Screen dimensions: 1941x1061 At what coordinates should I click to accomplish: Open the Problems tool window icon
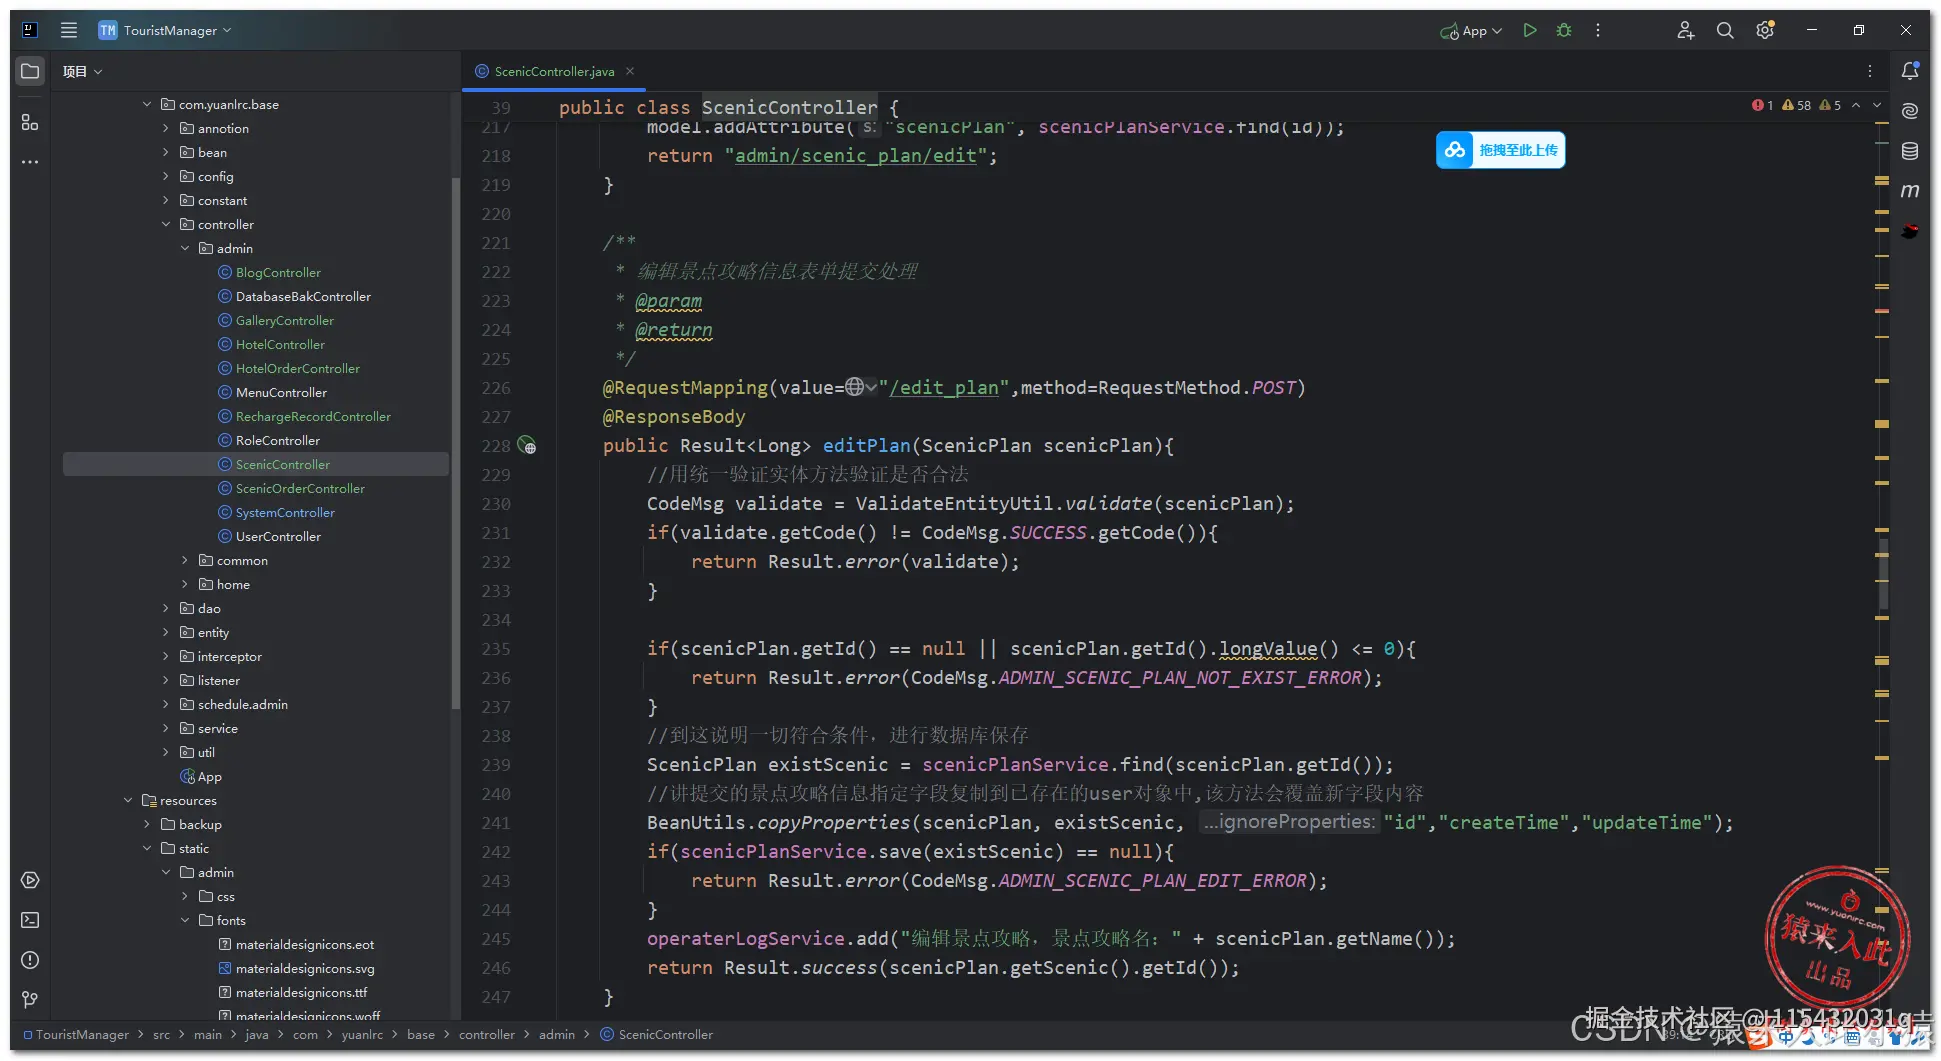tap(30, 960)
